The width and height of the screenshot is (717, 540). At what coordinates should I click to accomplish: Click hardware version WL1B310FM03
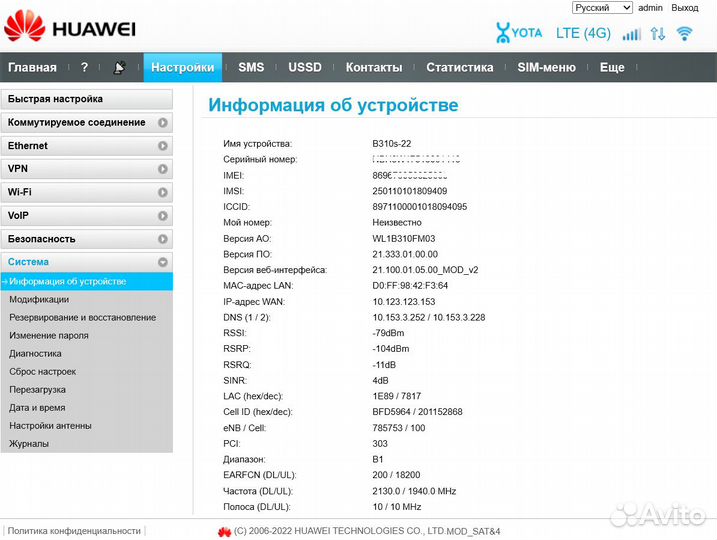click(404, 239)
